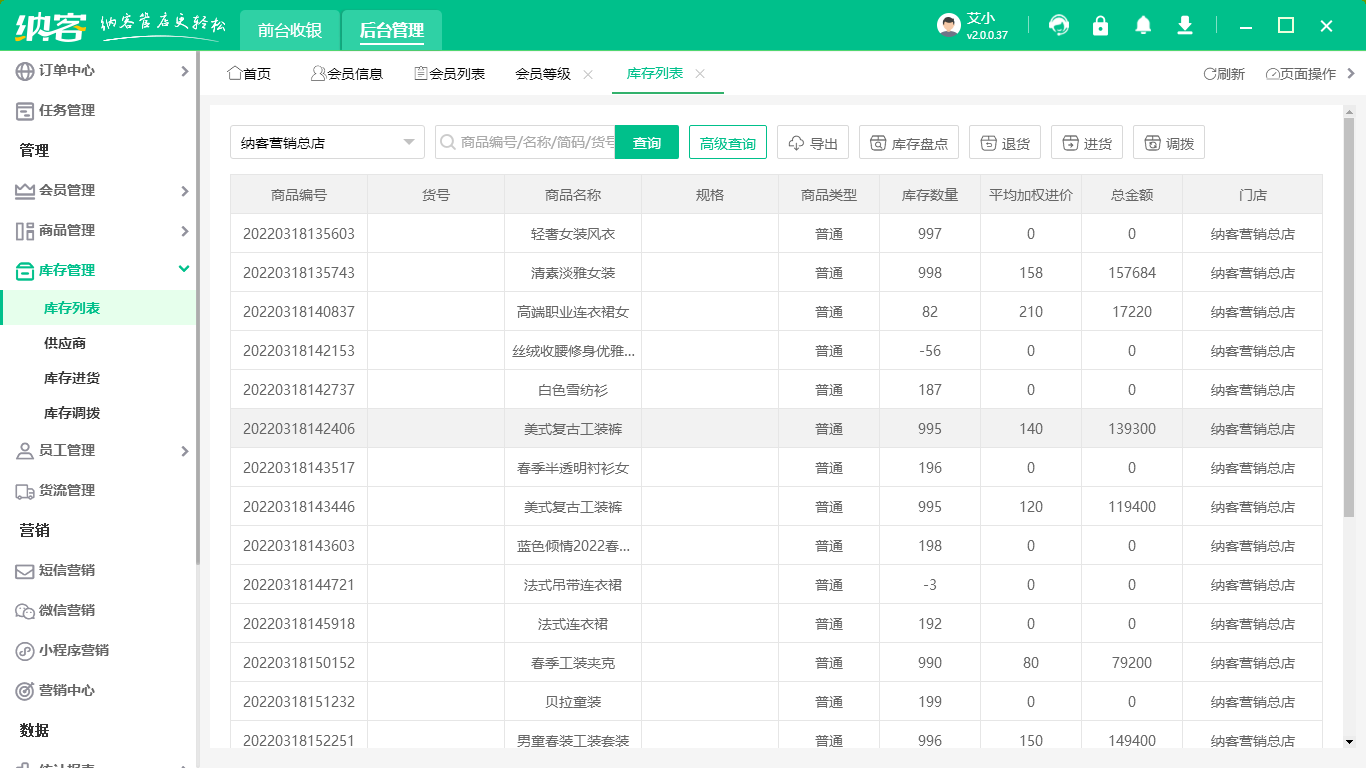Image resolution: width=1366 pixels, height=768 pixels.
Task: Open 高级查询 advanced search
Action: [728, 142]
